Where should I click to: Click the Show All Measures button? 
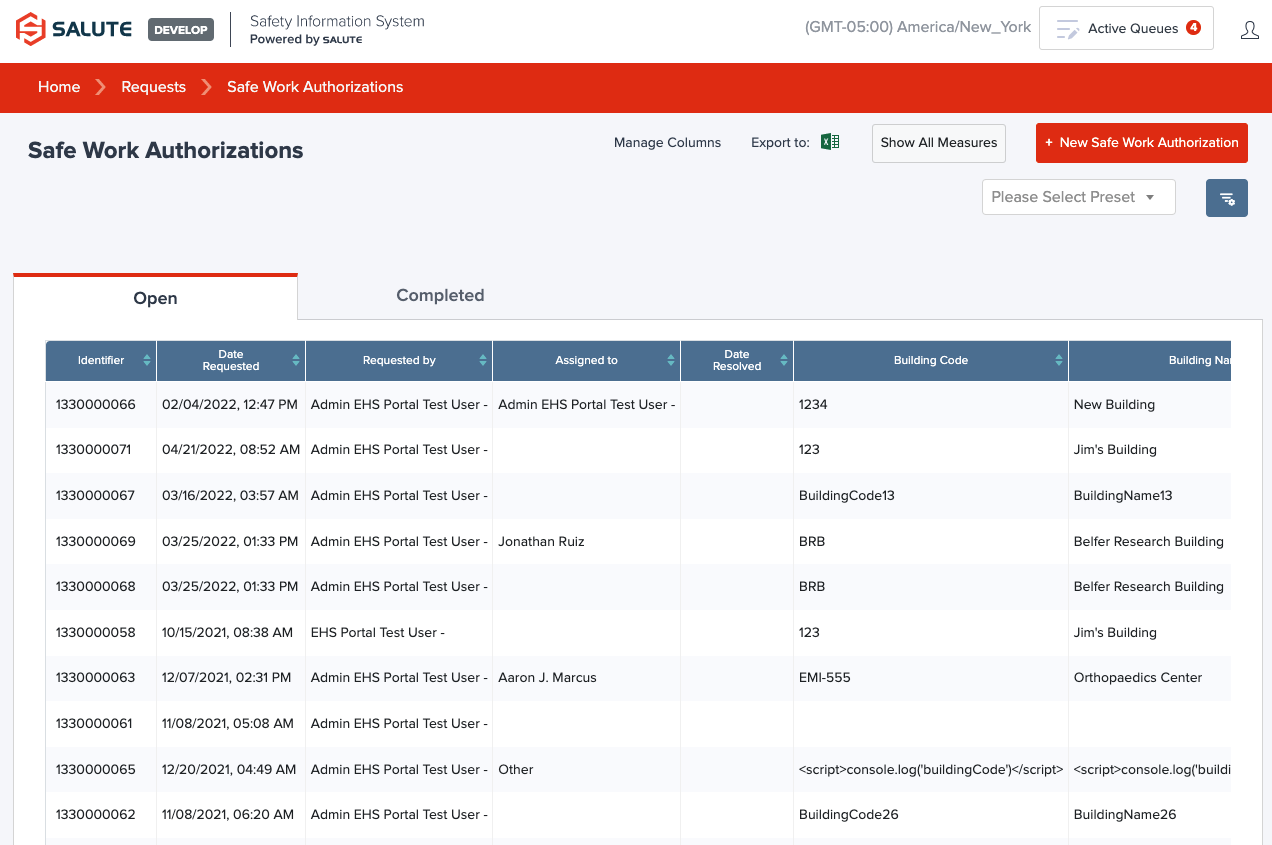[938, 143]
